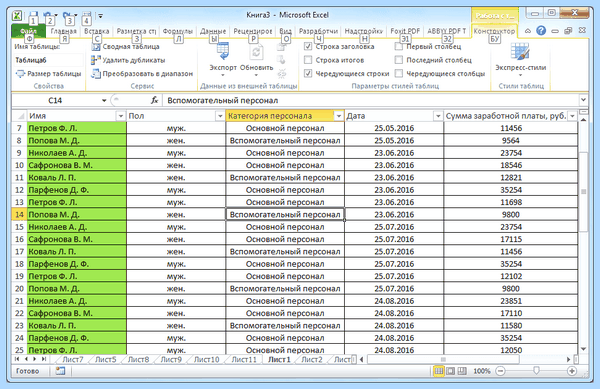Switch to Page Break preview icon

click(462, 371)
